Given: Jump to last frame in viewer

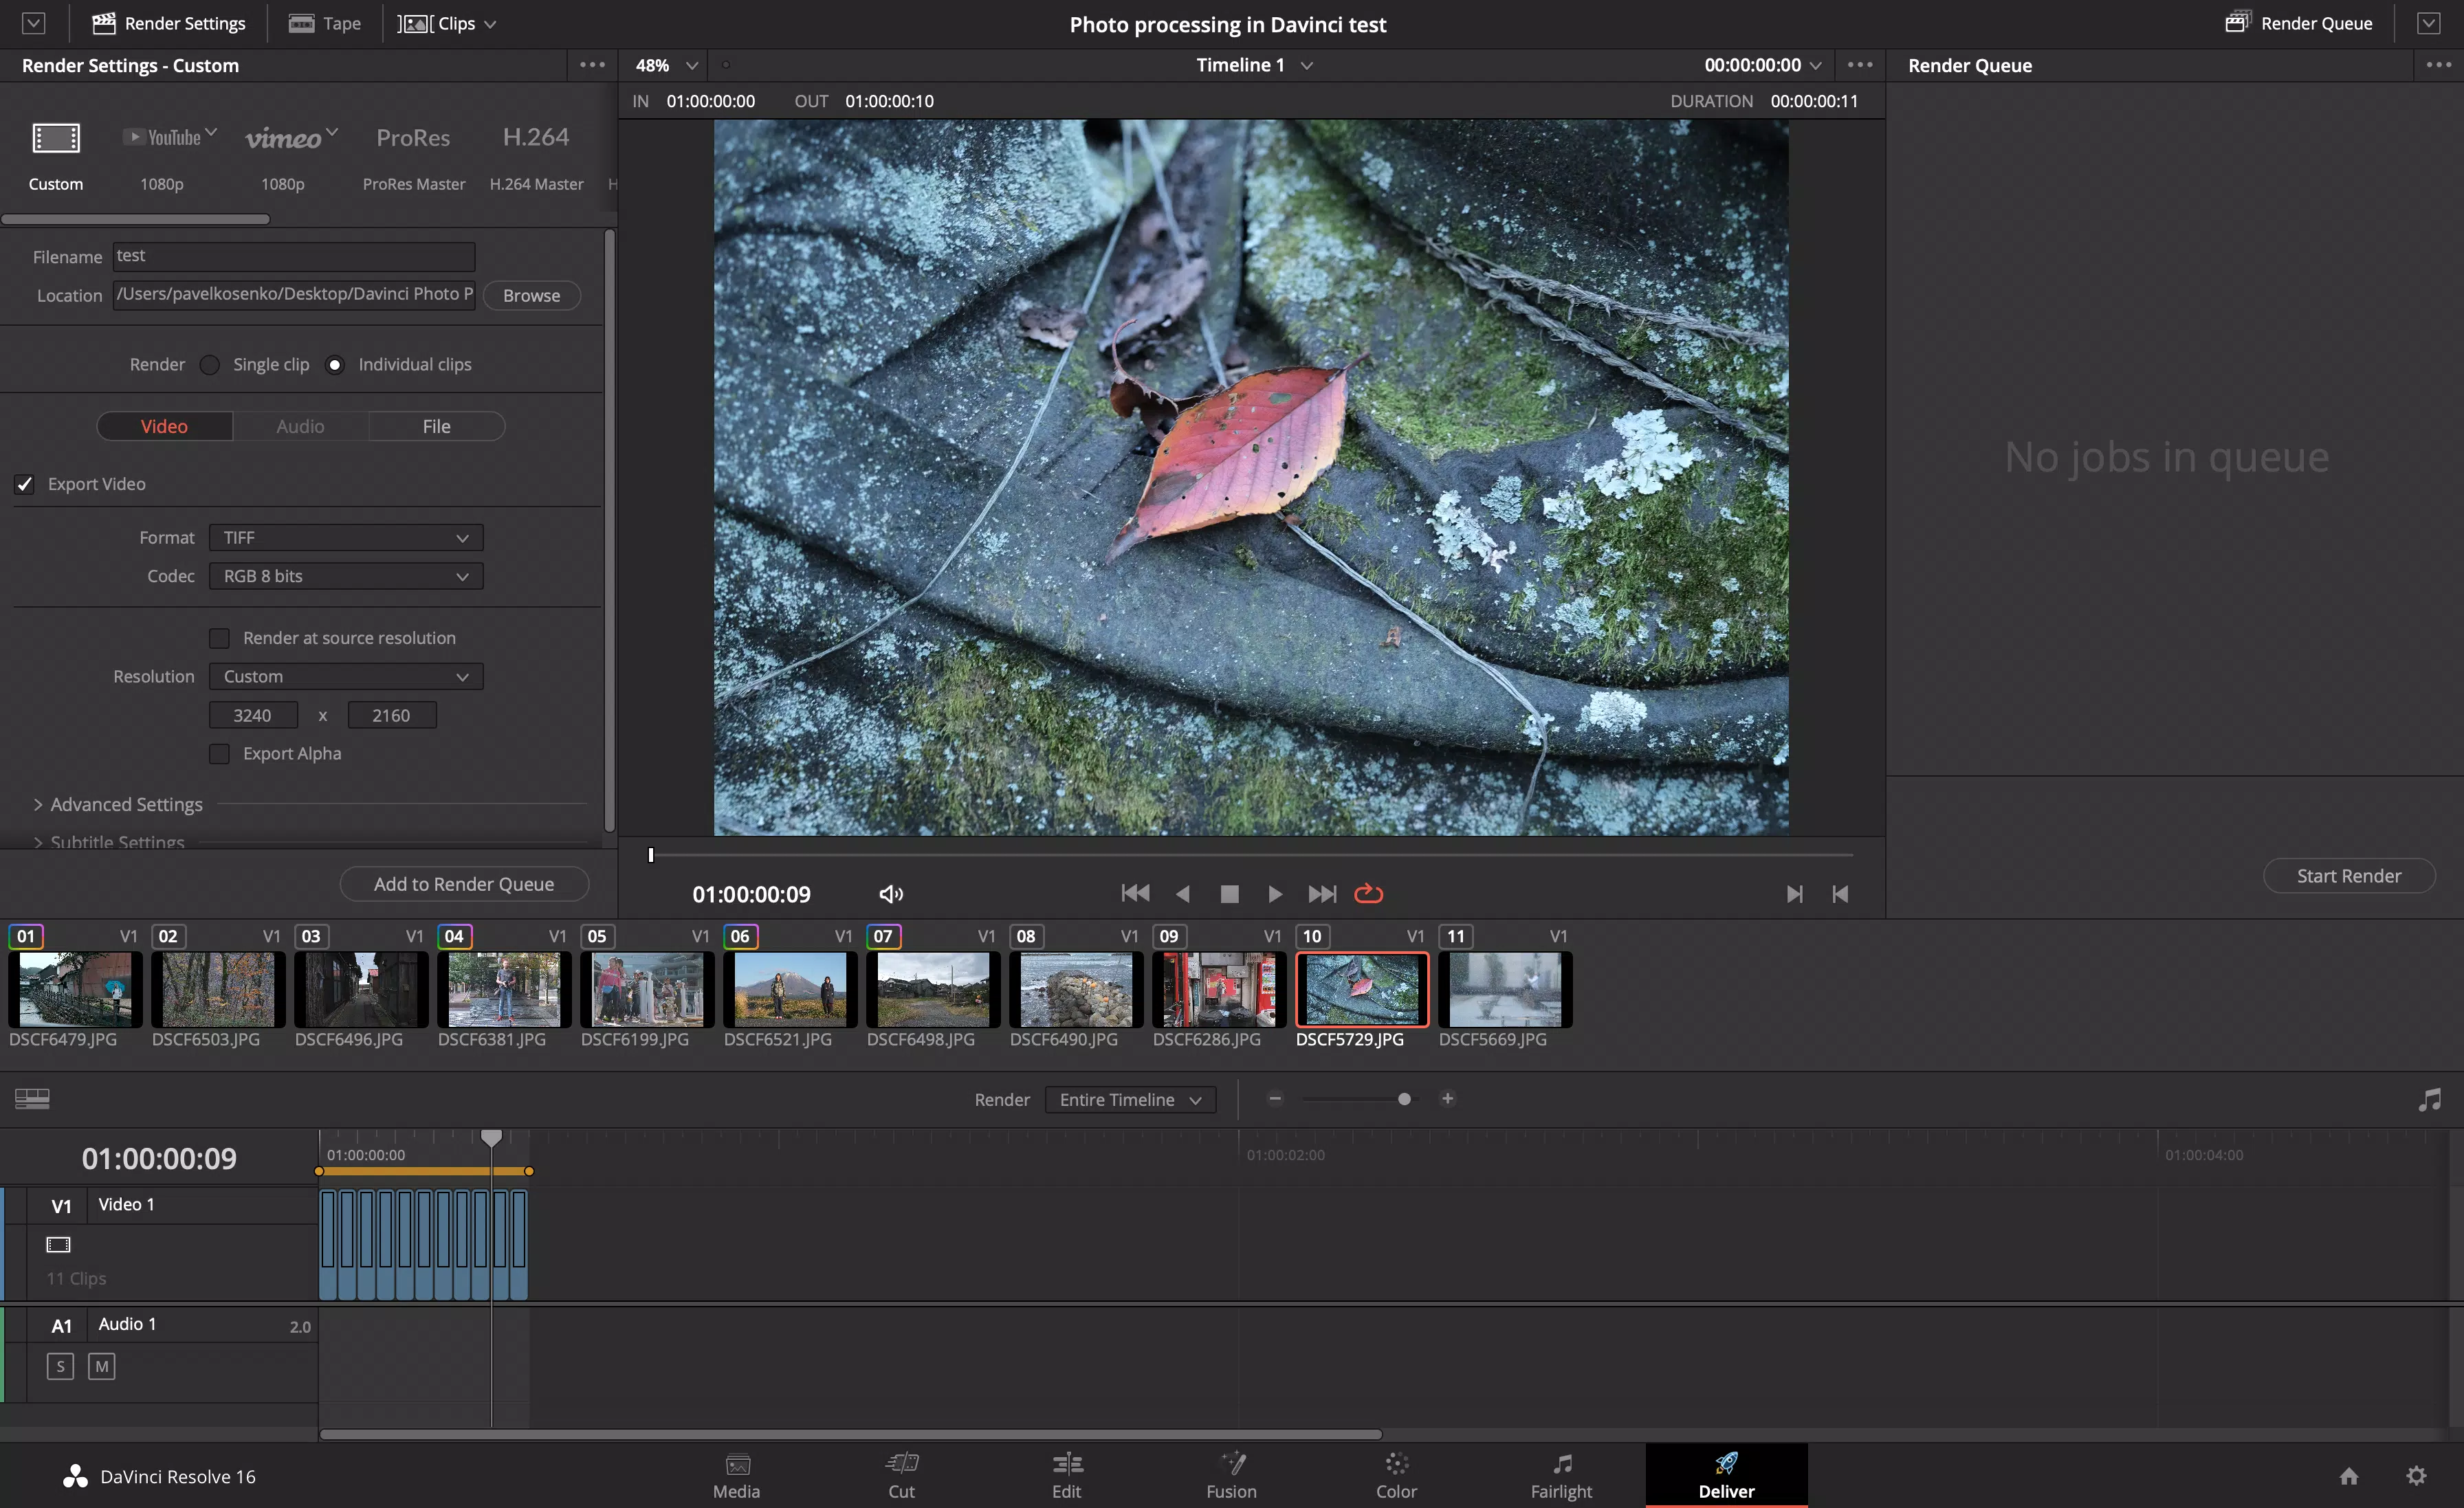Looking at the screenshot, I should coord(1322,894).
